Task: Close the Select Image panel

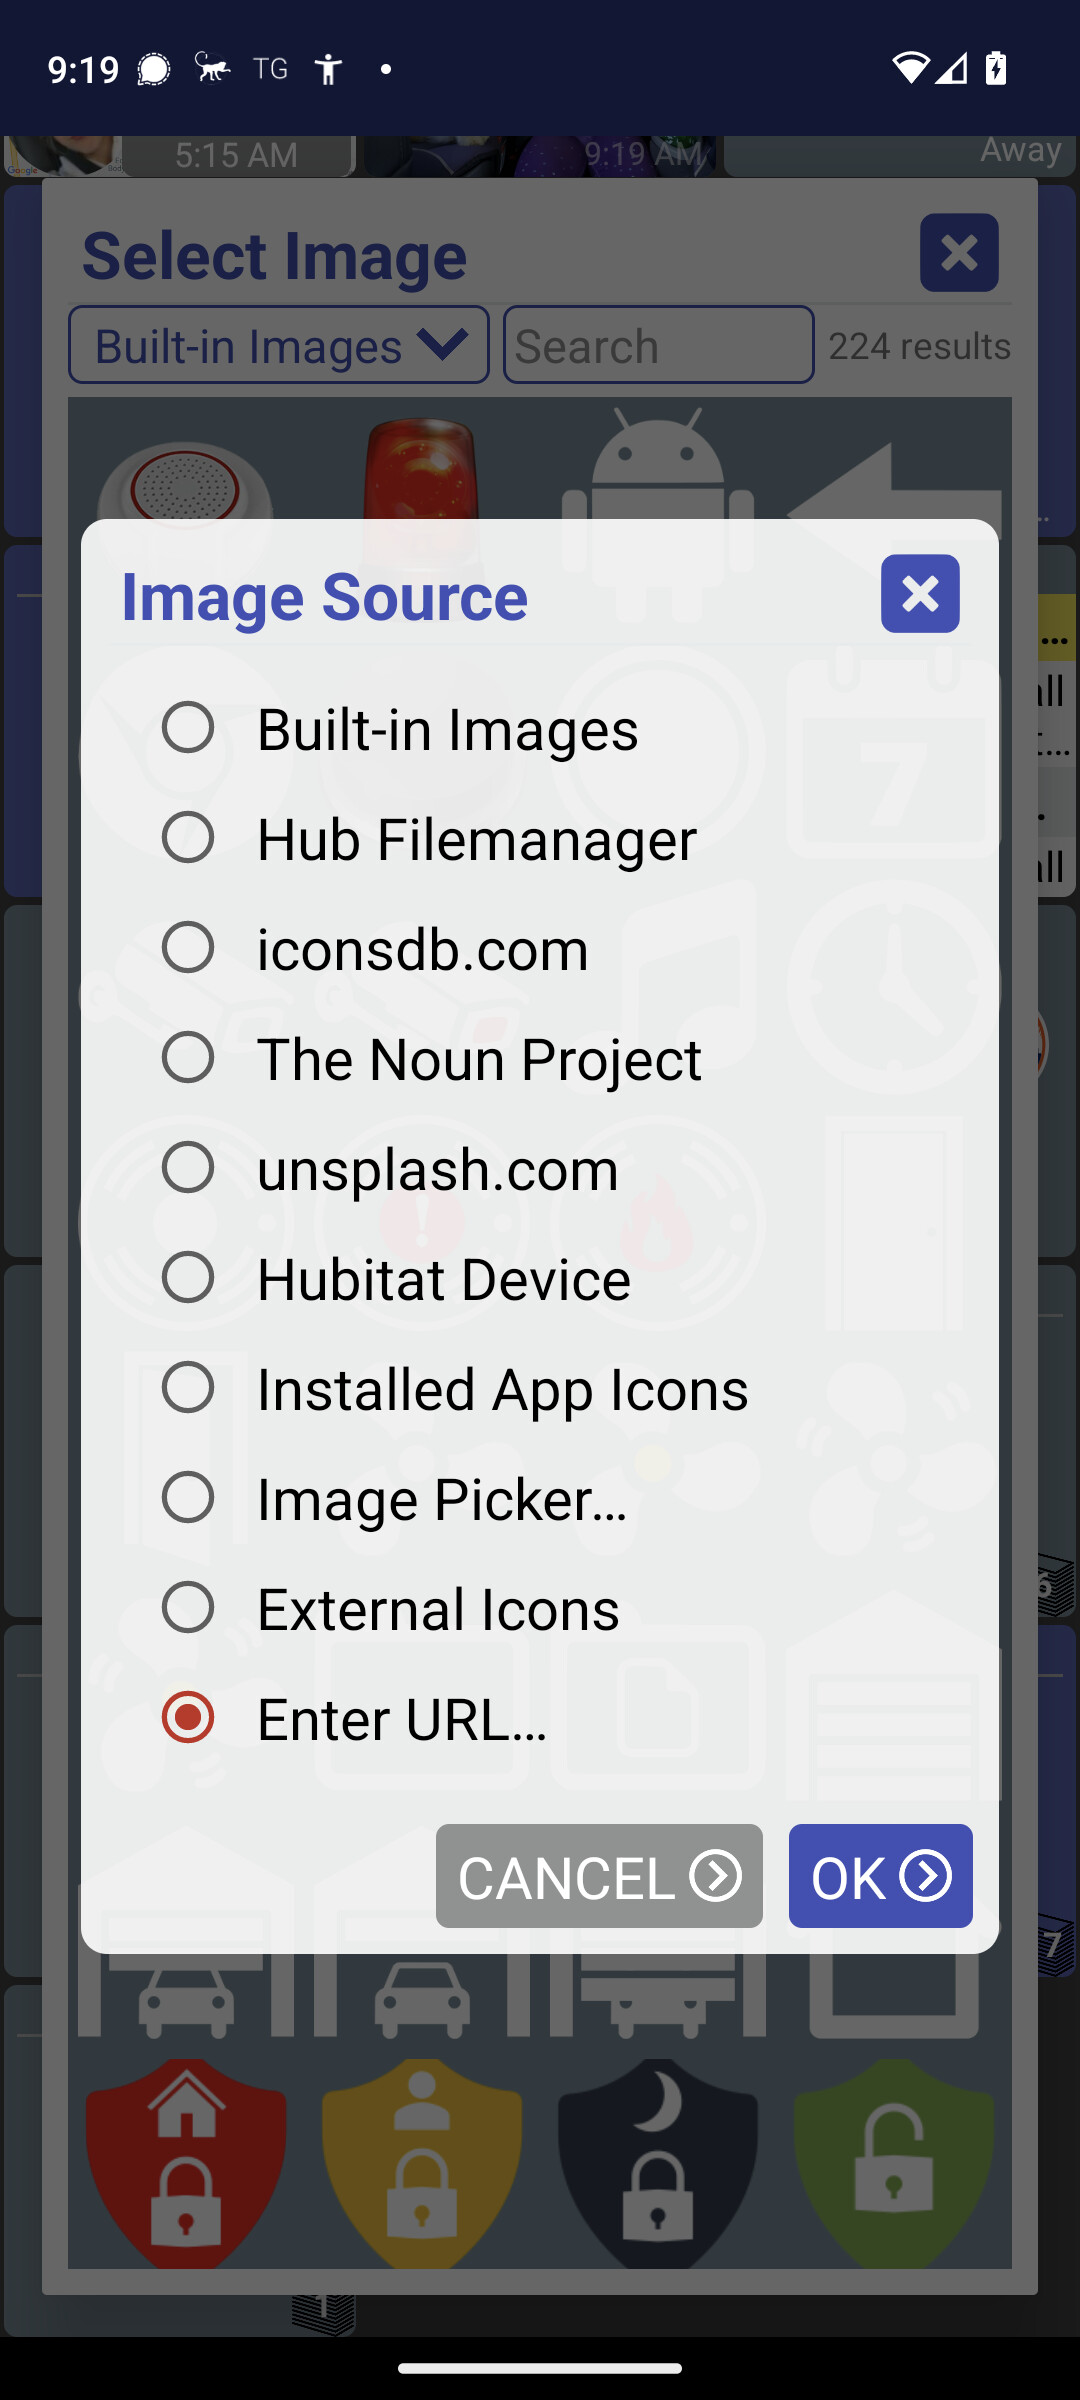Action: [x=959, y=253]
